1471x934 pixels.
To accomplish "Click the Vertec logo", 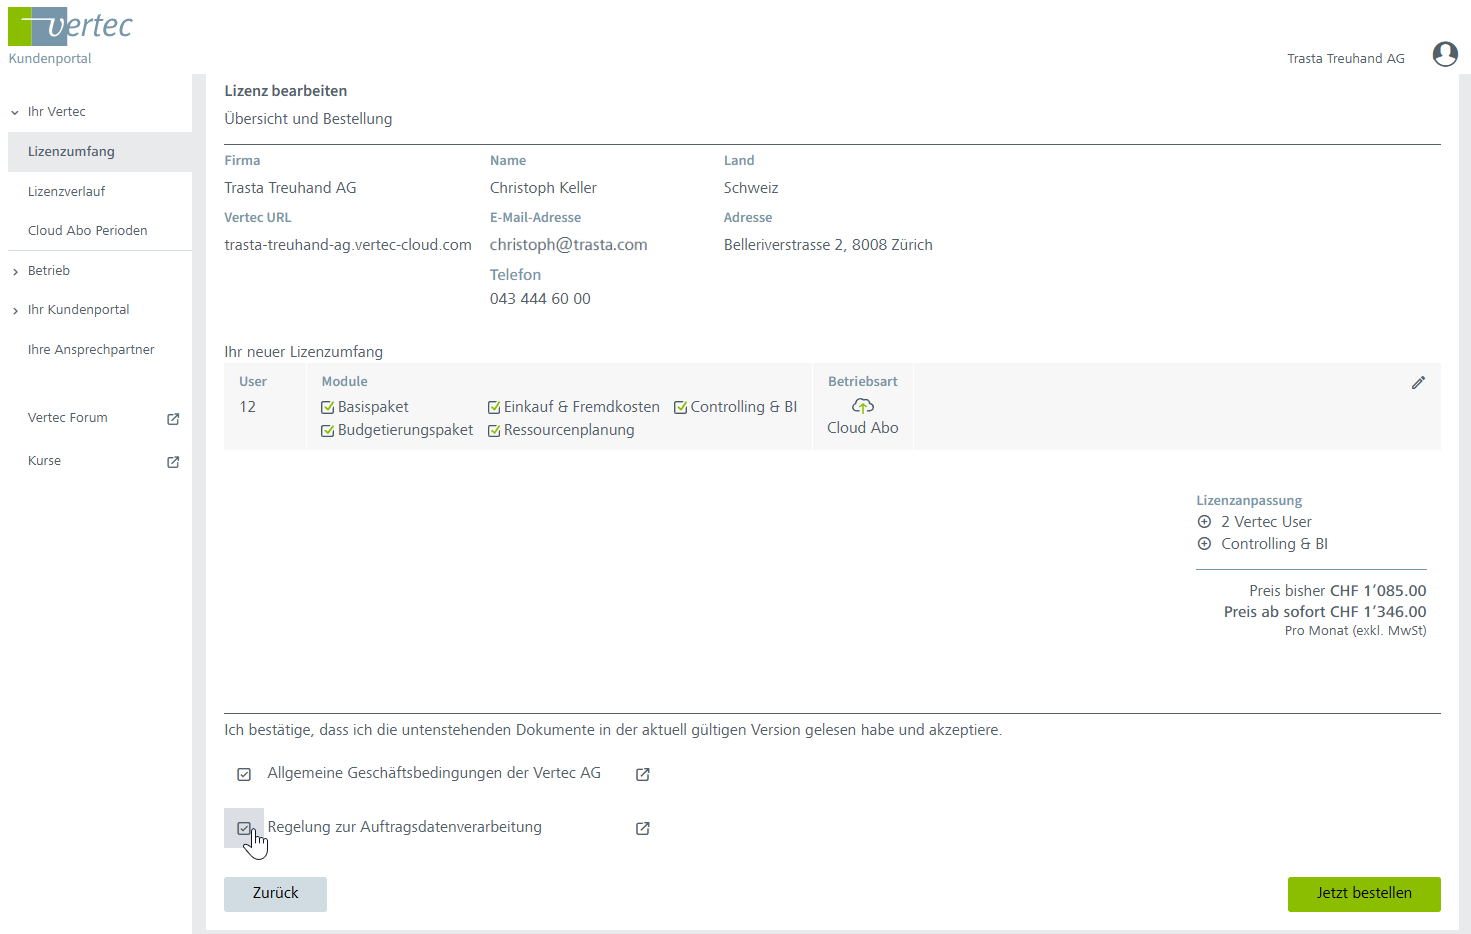I will click(x=70, y=27).
